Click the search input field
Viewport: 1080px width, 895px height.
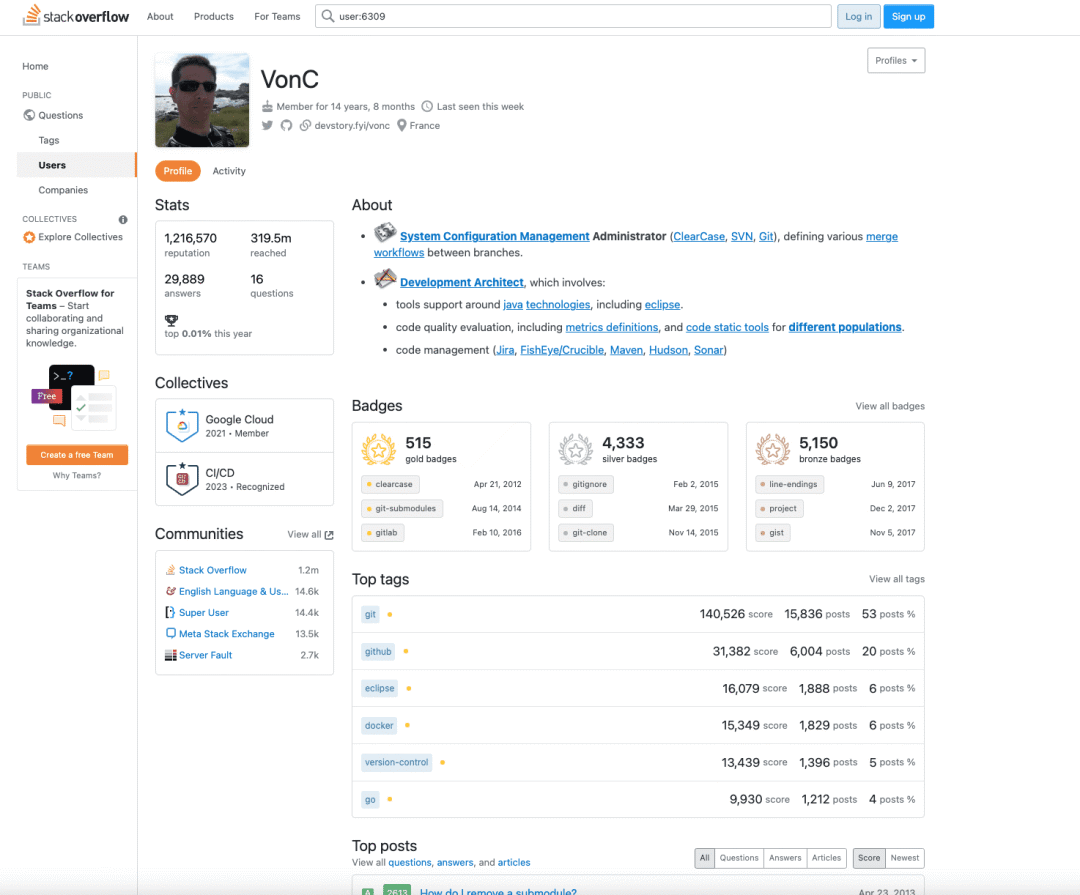(573, 16)
